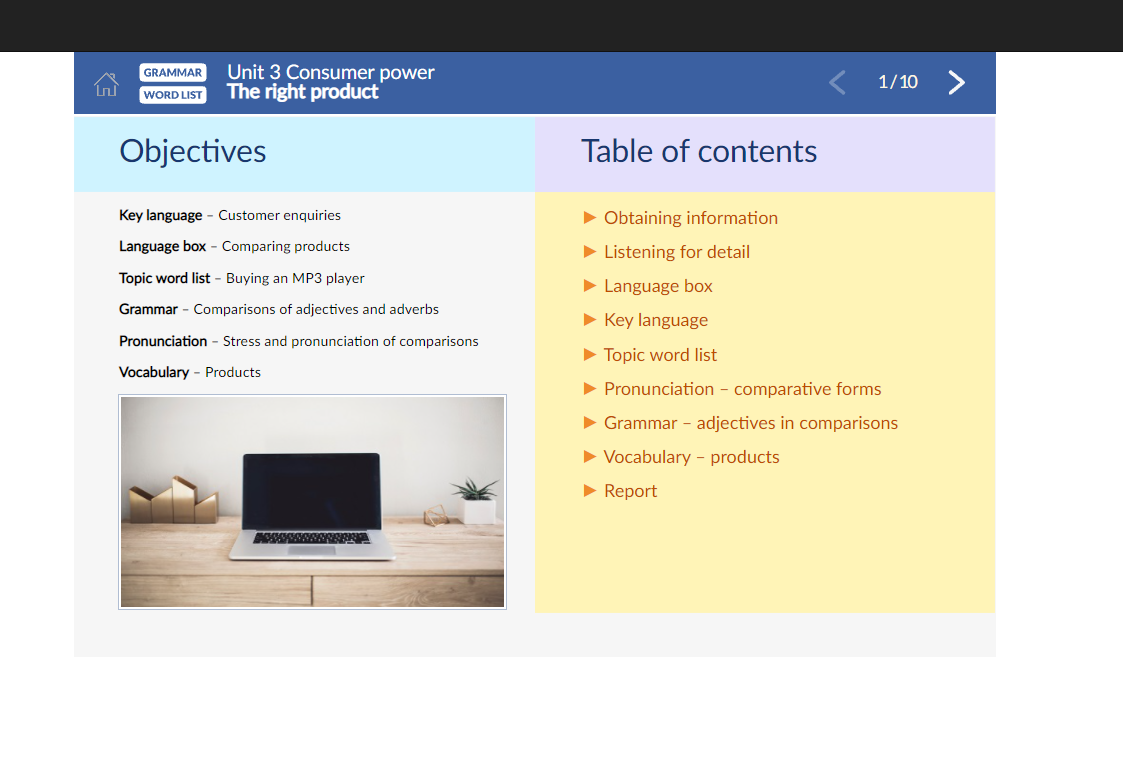Click arrow bullet beside Contents' Topic word list
The width and height of the screenshot is (1123, 777).
pos(590,354)
